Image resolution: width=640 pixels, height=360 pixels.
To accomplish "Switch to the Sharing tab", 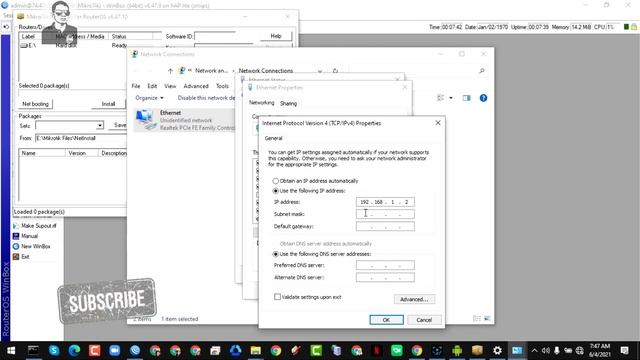I will (288, 104).
